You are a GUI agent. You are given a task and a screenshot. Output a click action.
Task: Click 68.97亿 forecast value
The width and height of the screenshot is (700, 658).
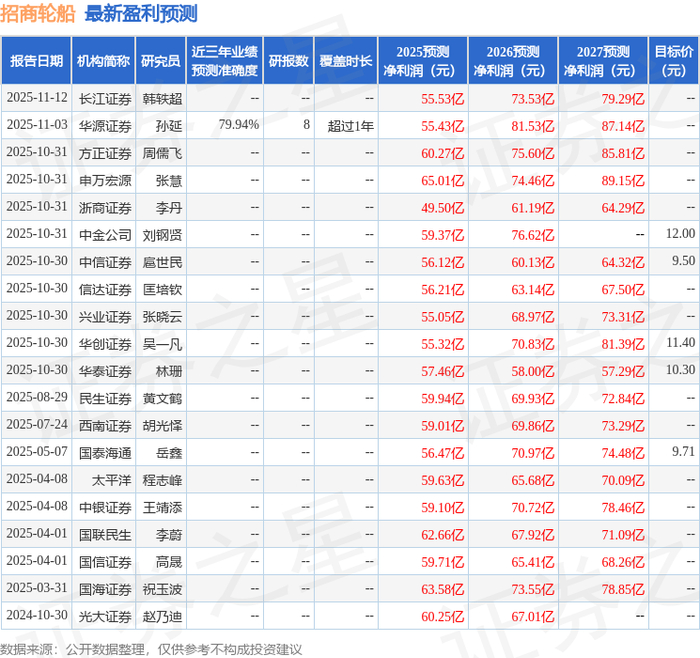point(533,317)
